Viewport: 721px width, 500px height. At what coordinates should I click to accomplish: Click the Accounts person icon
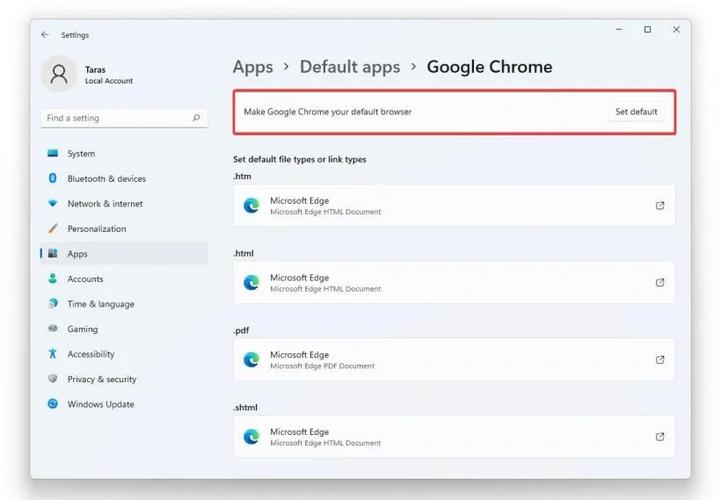53,278
